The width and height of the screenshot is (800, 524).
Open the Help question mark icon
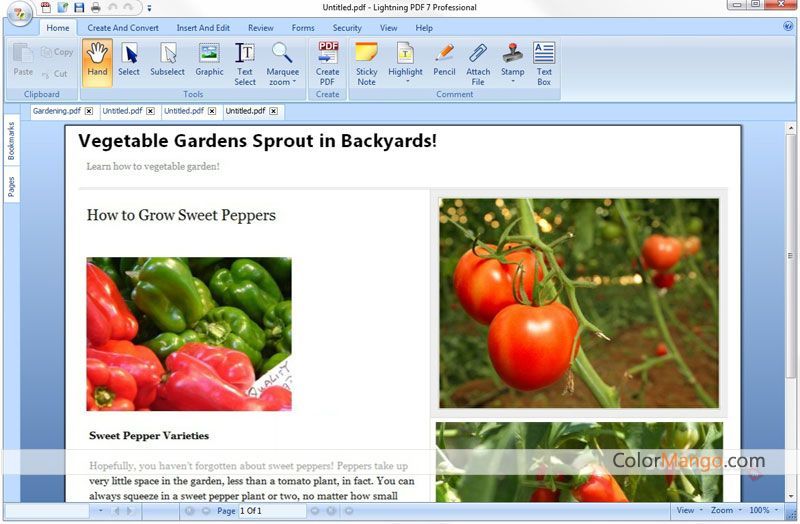tap(788, 26)
